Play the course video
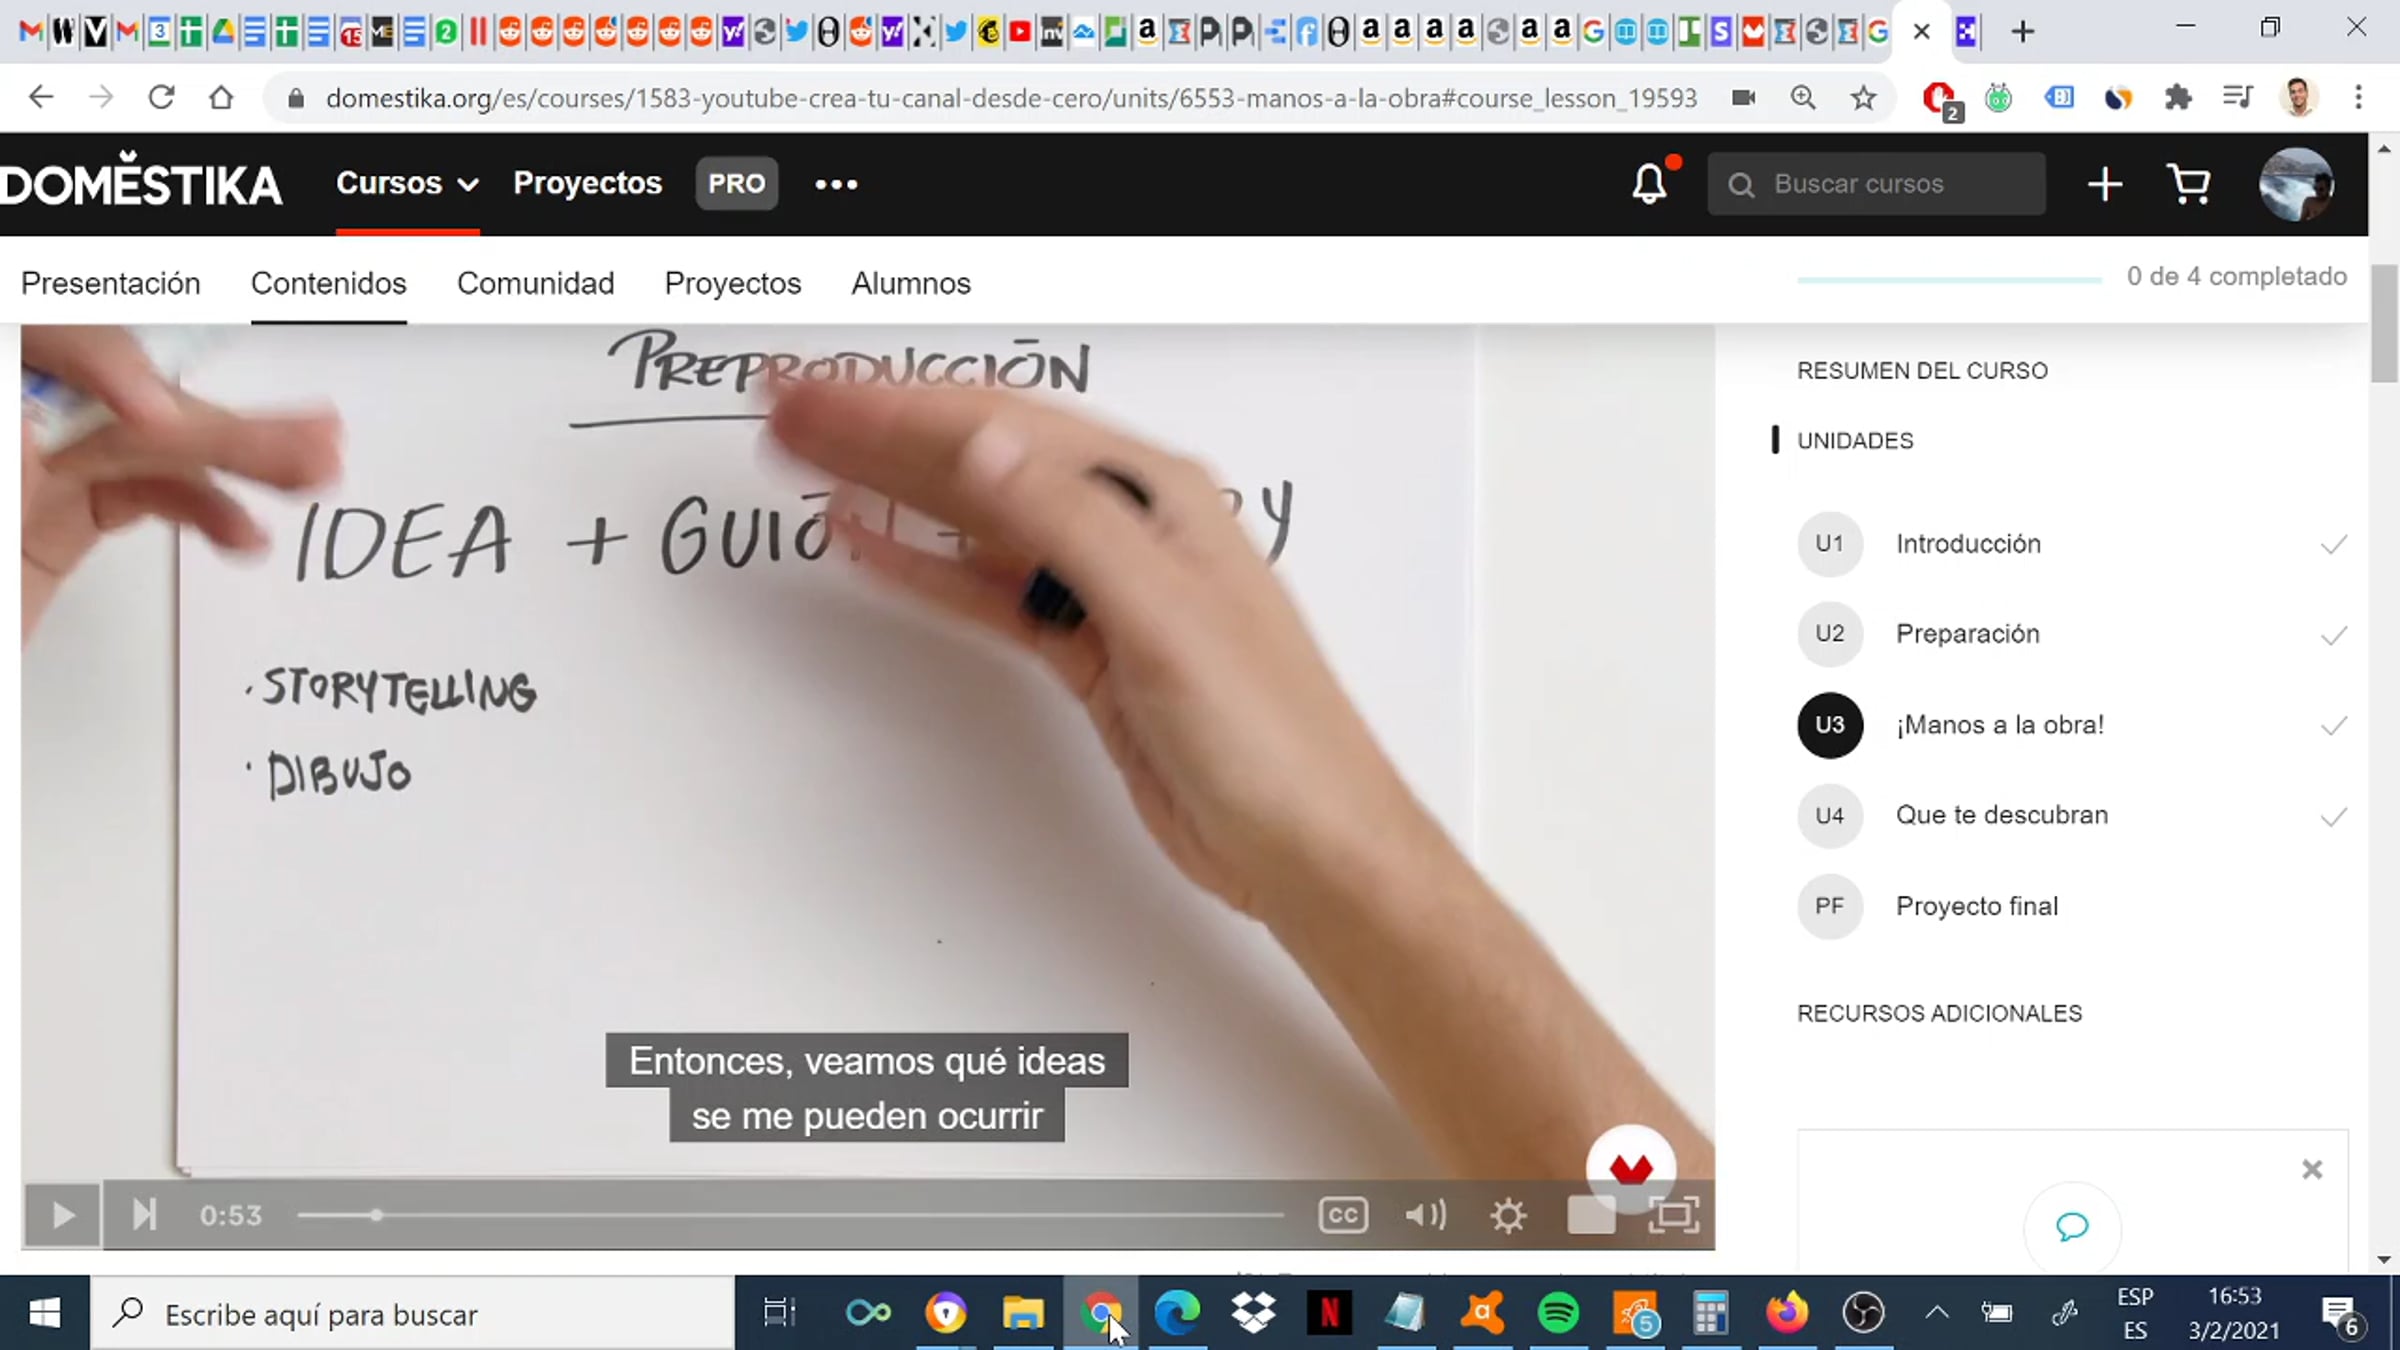 (62, 1215)
